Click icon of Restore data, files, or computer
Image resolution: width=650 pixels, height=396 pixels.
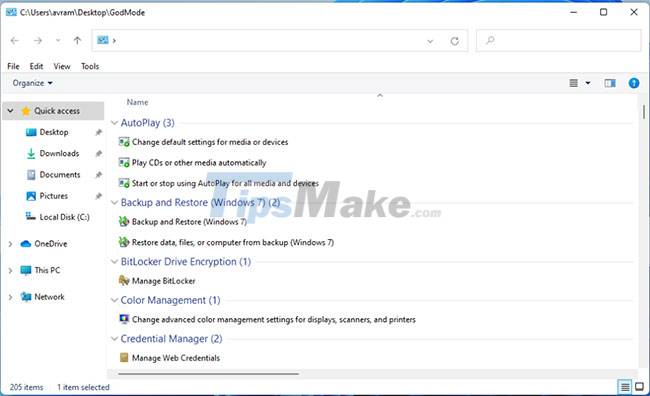tap(124, 242)
